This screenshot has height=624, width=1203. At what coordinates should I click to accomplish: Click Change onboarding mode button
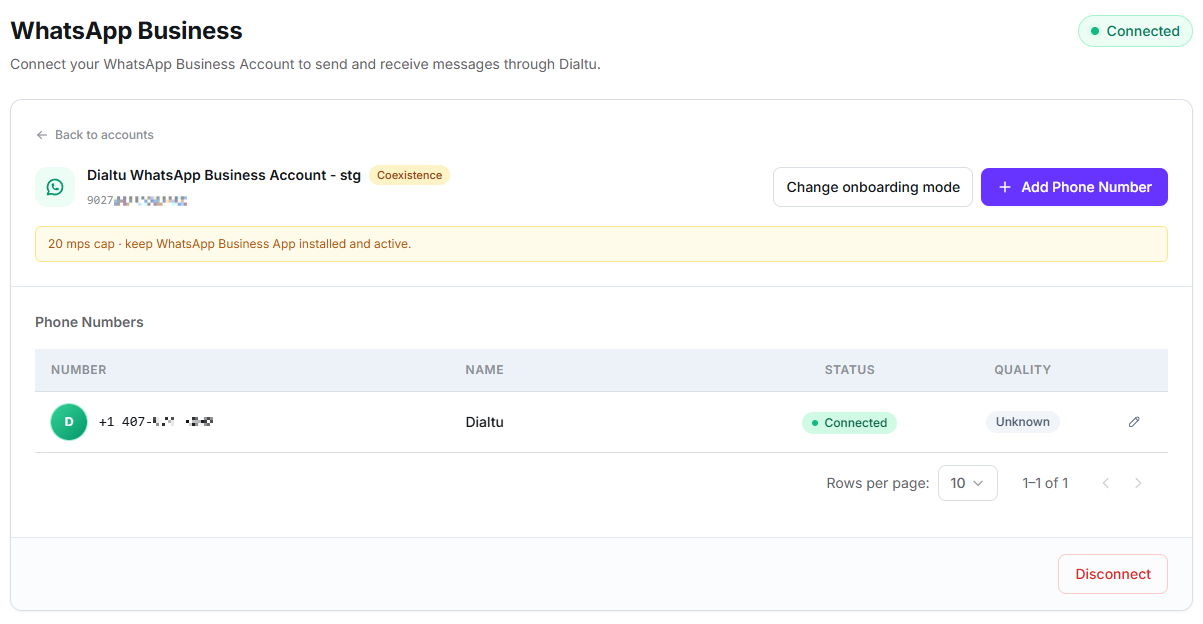(873, 187)
